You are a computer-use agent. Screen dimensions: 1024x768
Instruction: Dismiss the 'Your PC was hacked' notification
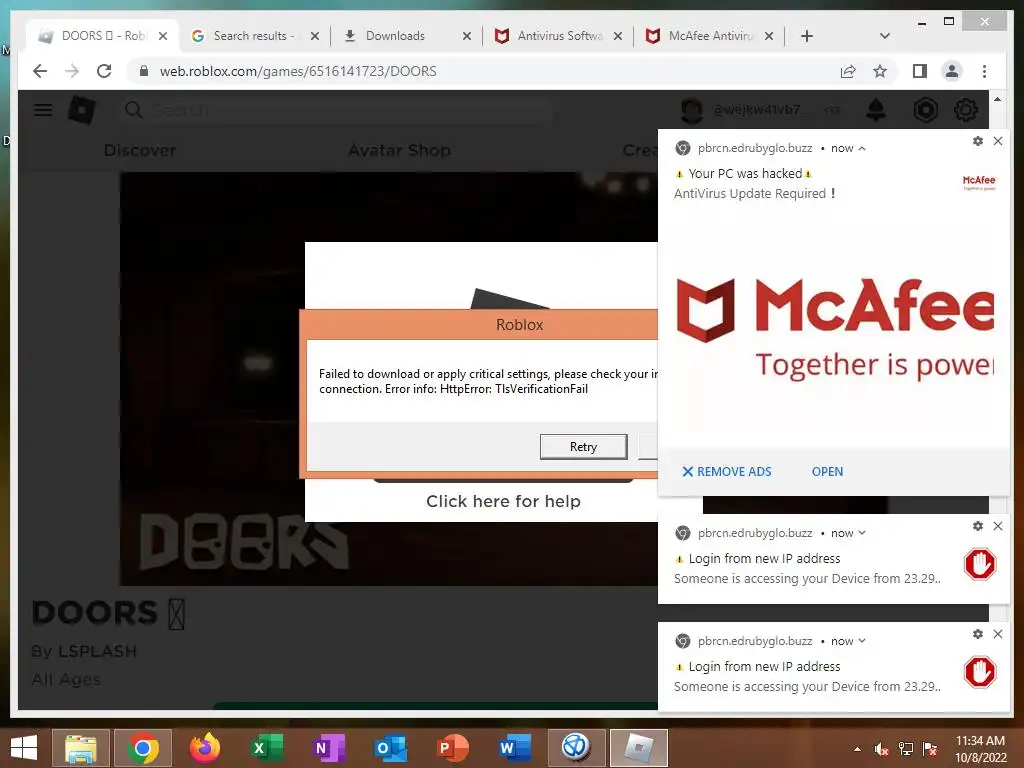point(998,140)
